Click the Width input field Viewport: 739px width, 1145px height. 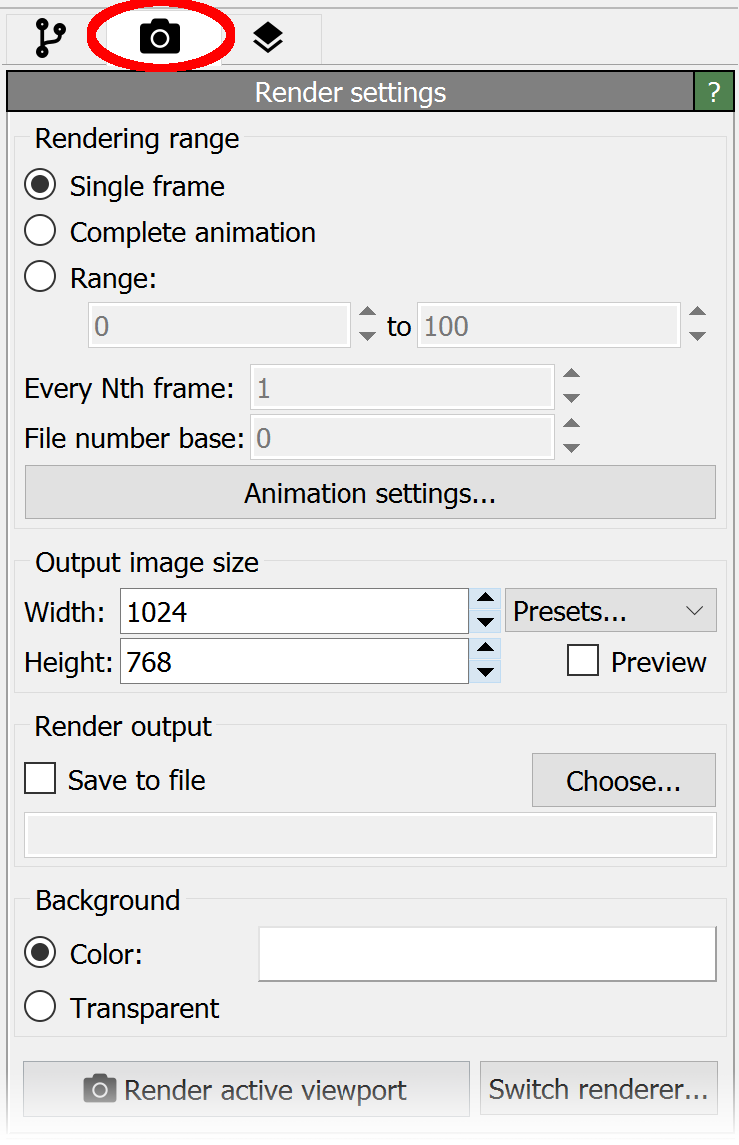(293, 611)
